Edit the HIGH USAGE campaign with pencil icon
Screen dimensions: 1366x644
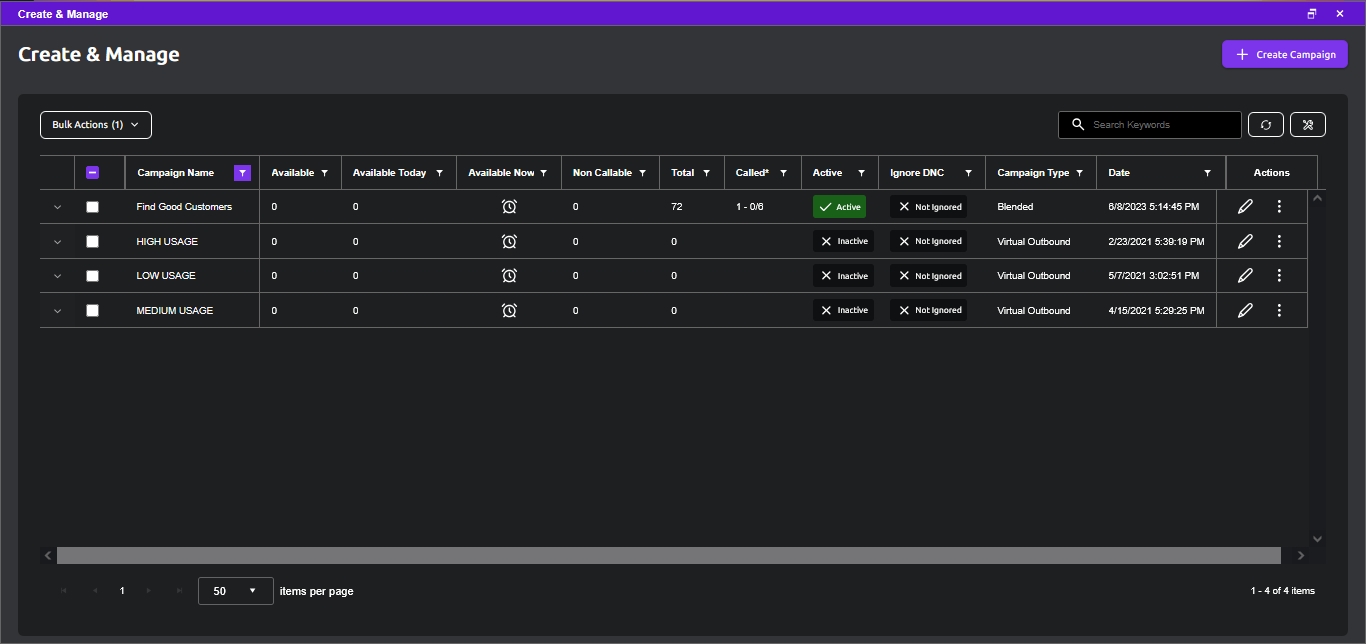[x=1245, y=241]
